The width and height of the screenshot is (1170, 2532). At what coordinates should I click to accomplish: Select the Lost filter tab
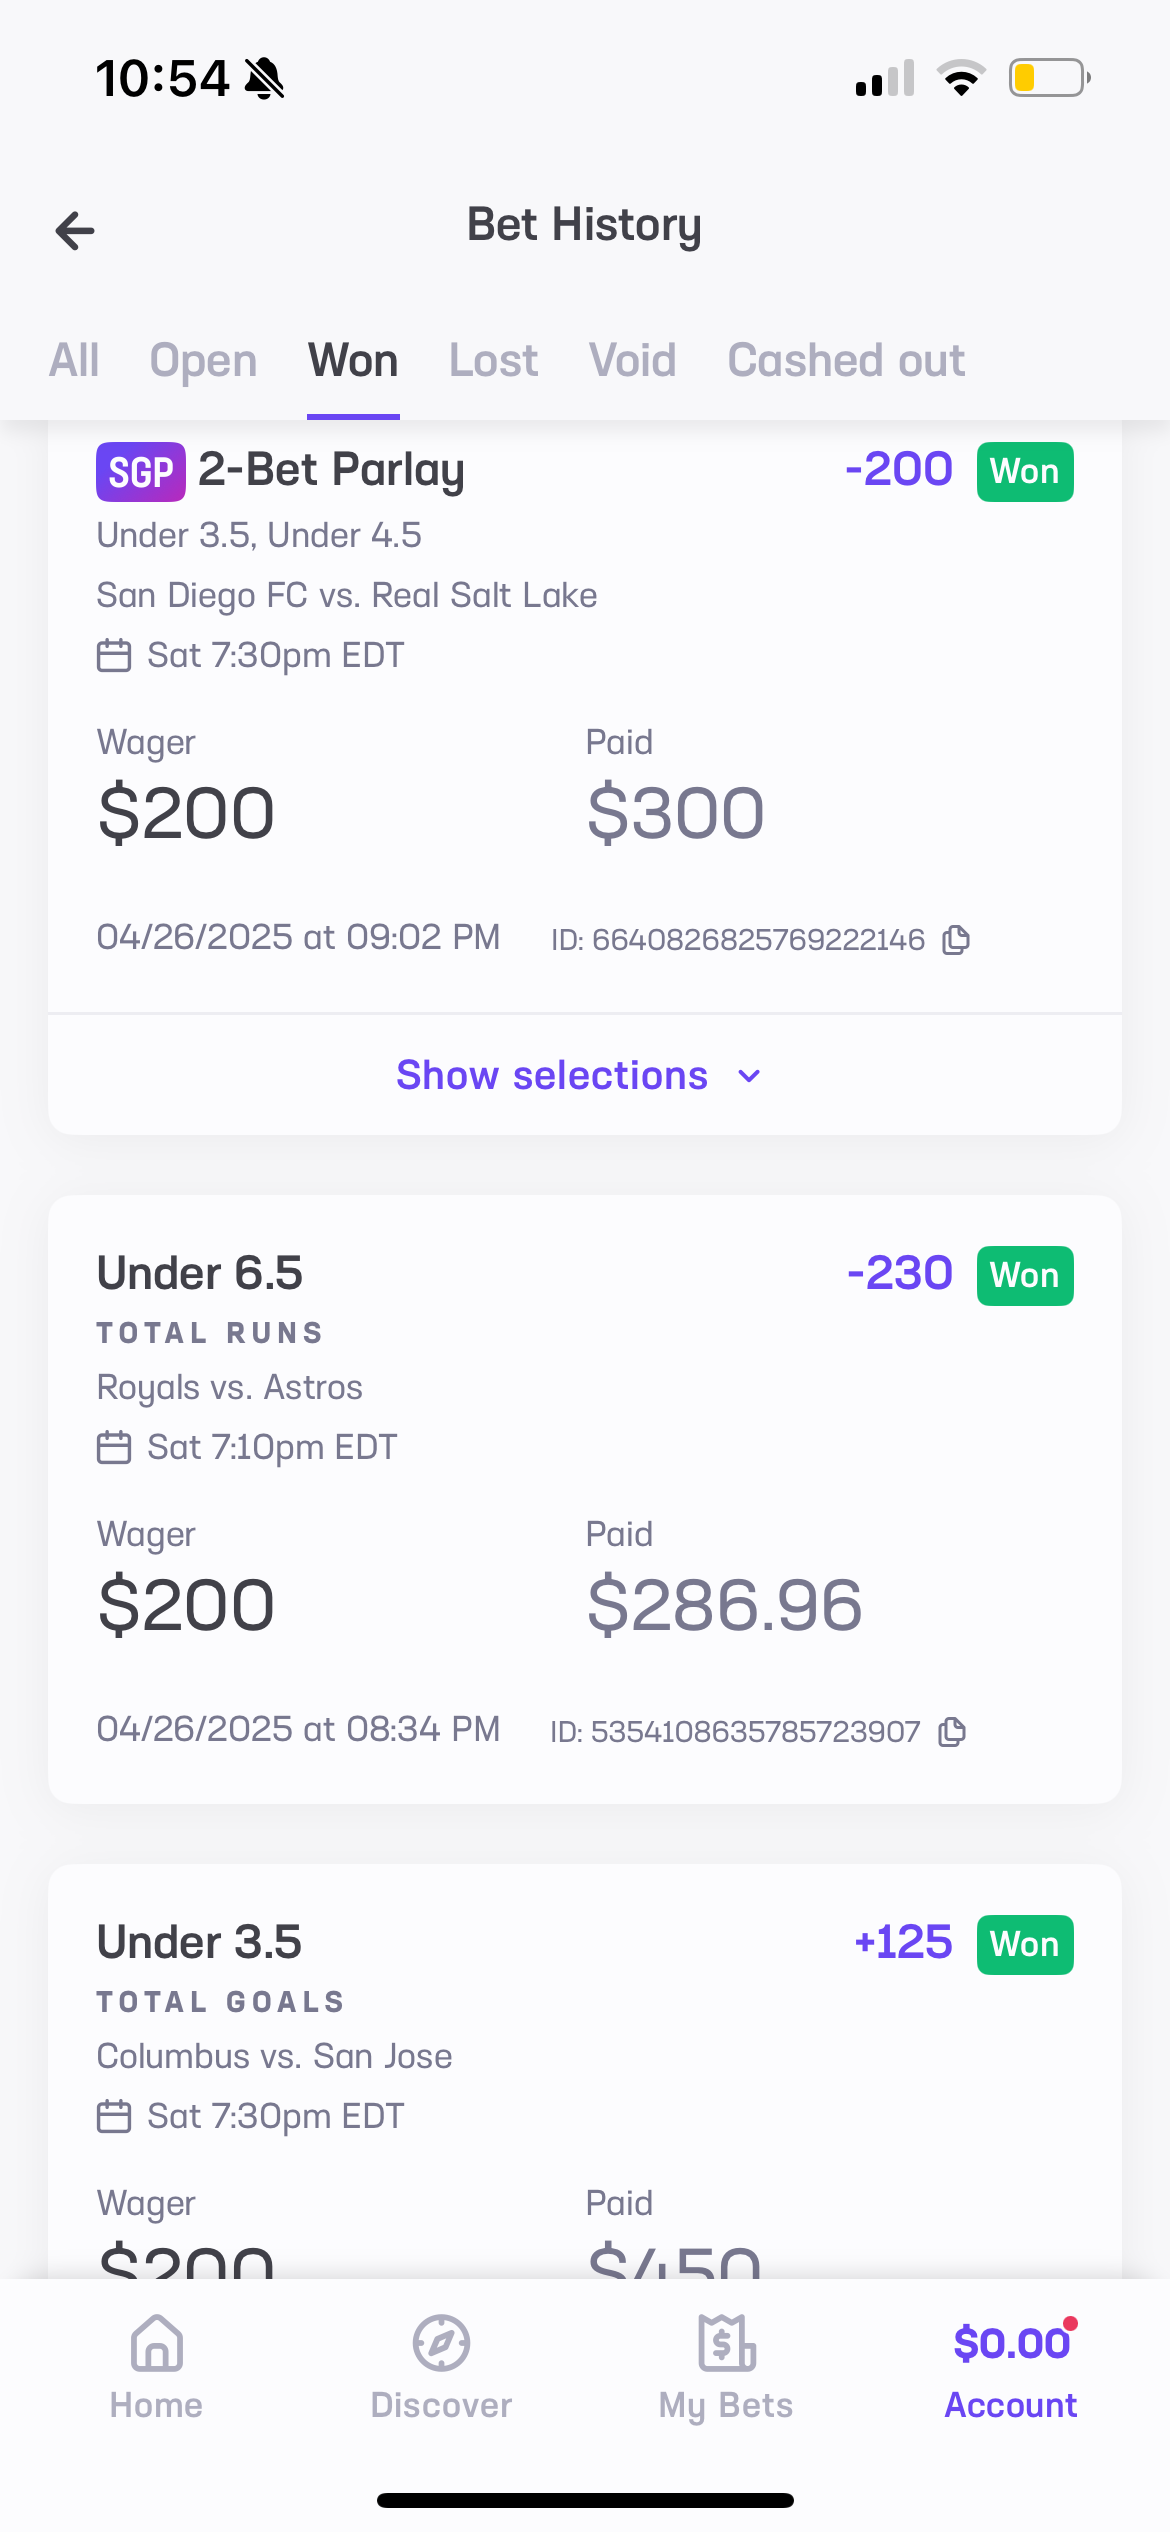coord(493,361)
